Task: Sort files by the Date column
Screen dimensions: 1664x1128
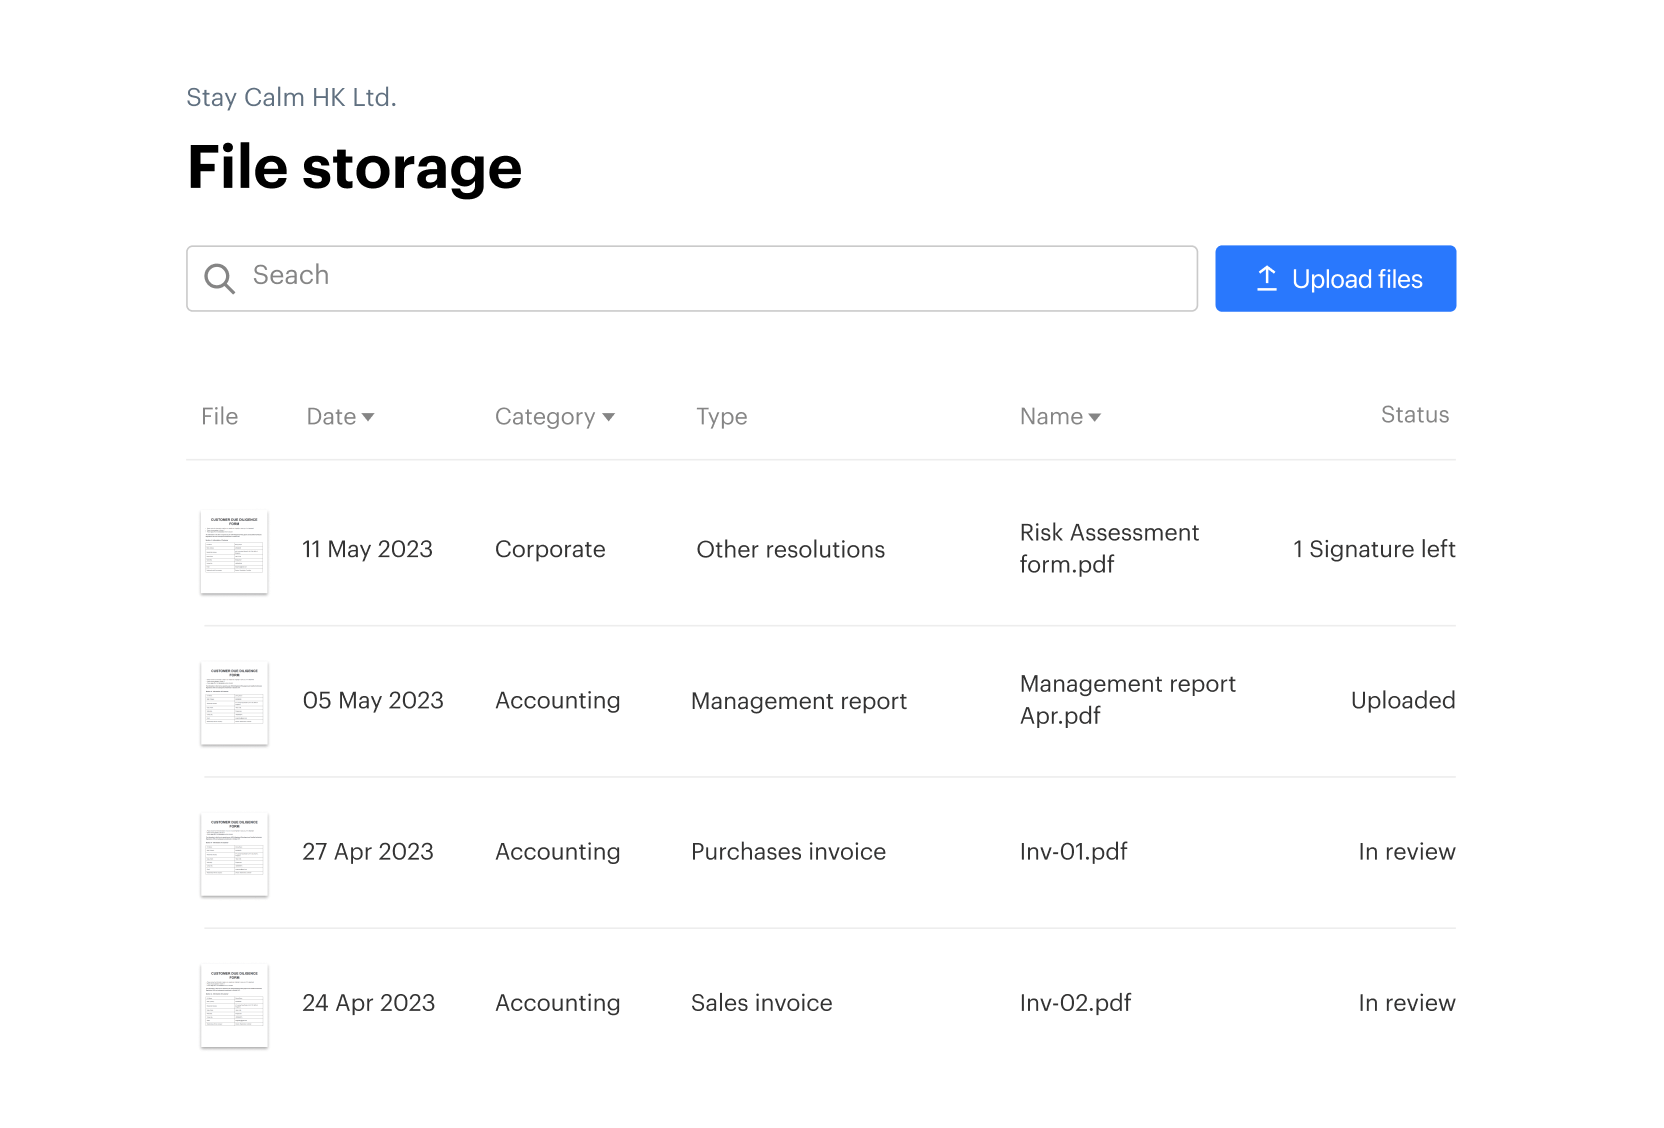Action: pyautogui.click(x=340, y=417)
